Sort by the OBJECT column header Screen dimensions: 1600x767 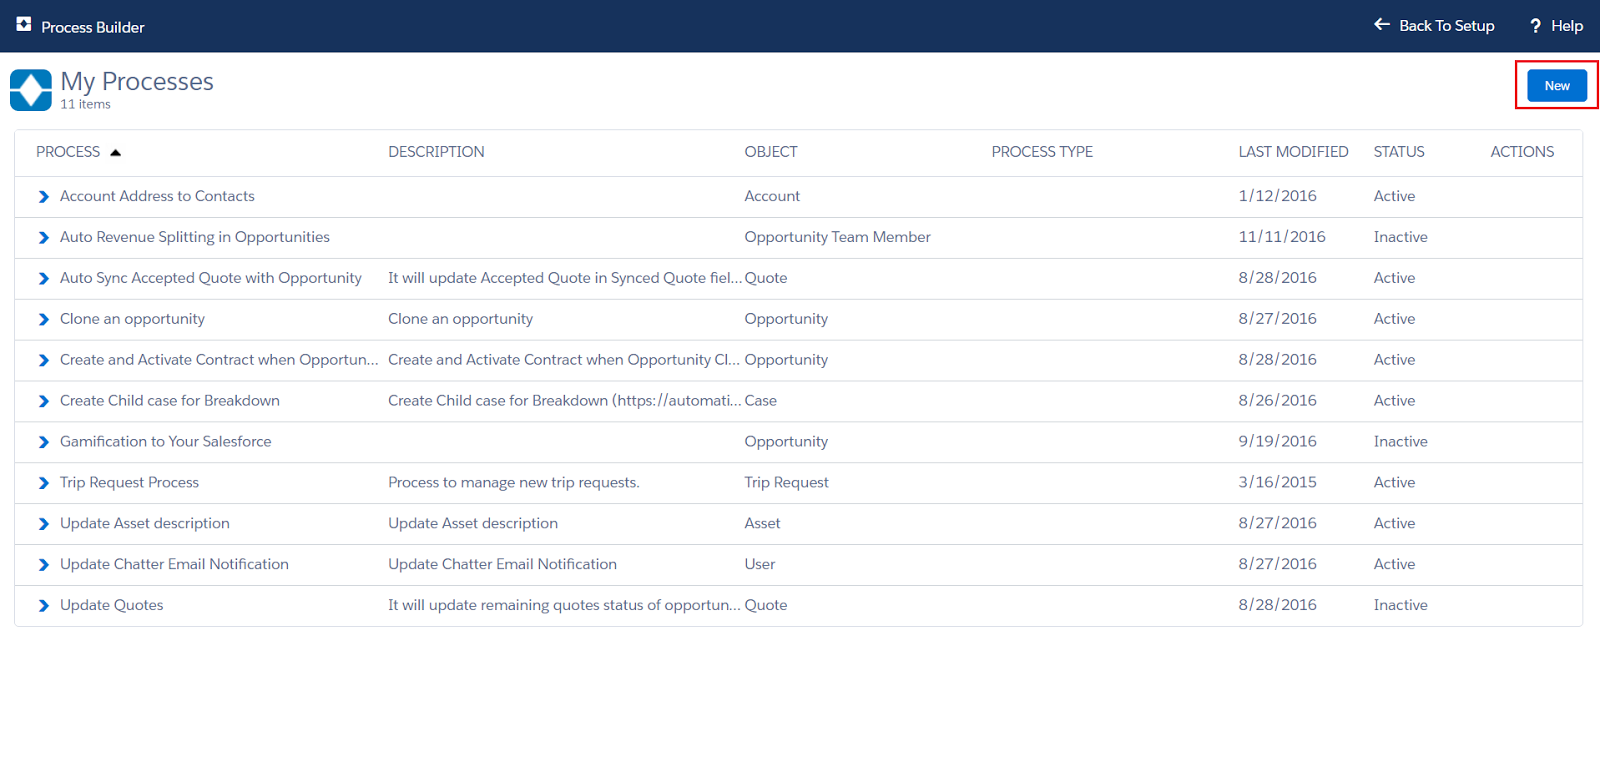tap(771, 152)
